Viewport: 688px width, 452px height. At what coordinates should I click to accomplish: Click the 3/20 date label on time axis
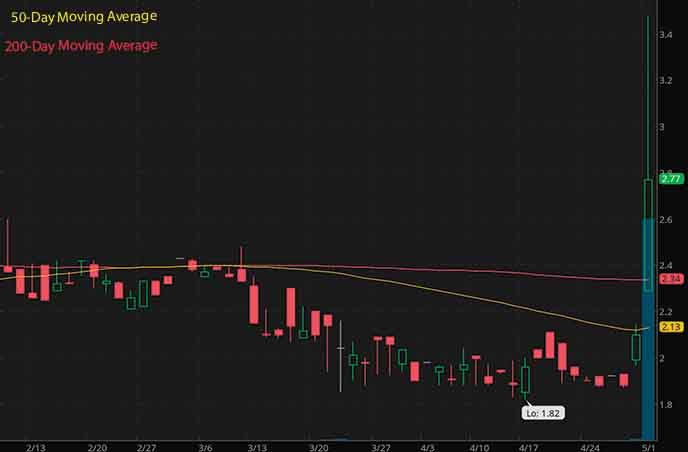[x=319, y=448]
